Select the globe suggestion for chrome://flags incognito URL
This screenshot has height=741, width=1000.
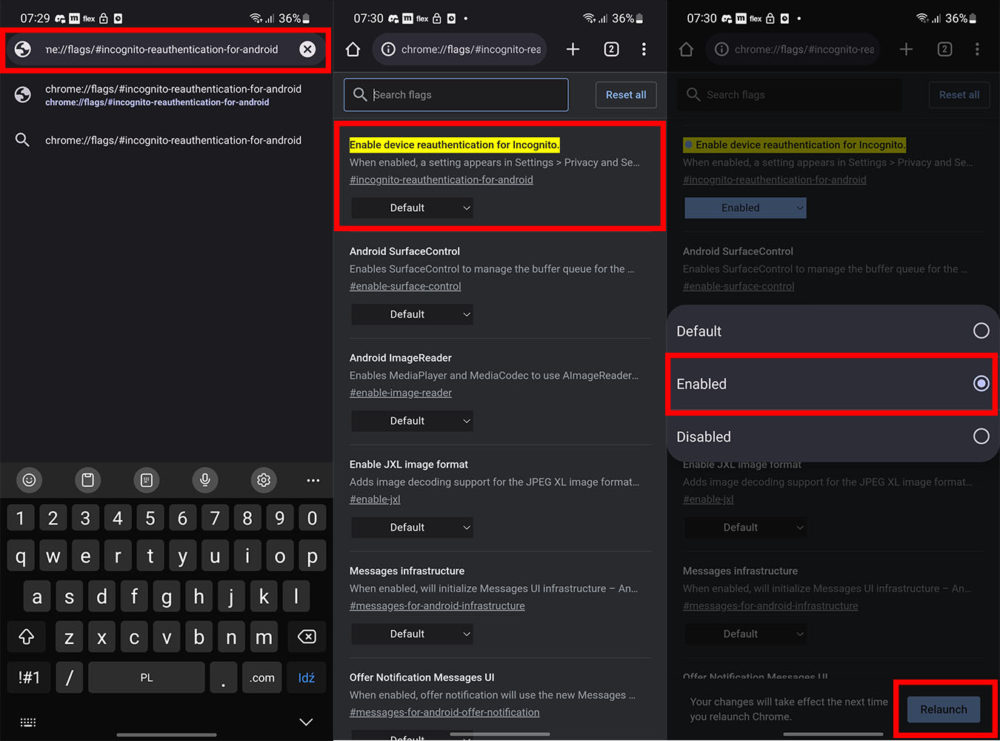166,95
